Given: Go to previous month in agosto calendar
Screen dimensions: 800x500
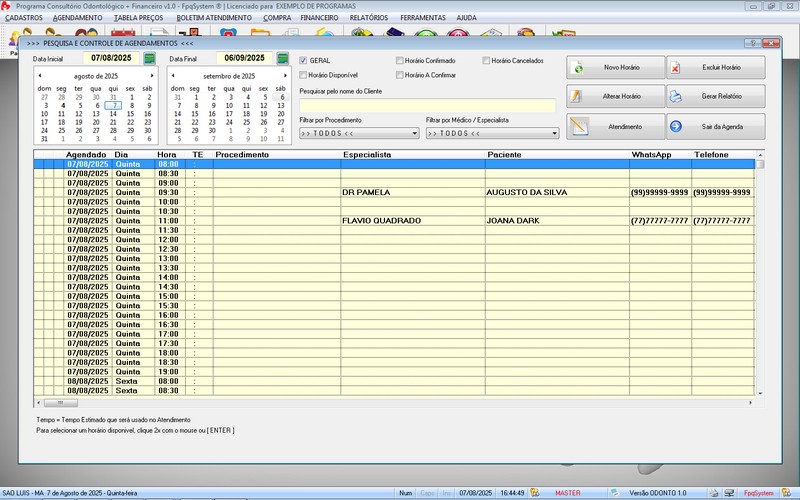Looking at the screenshot, I should tap(40, 76).
